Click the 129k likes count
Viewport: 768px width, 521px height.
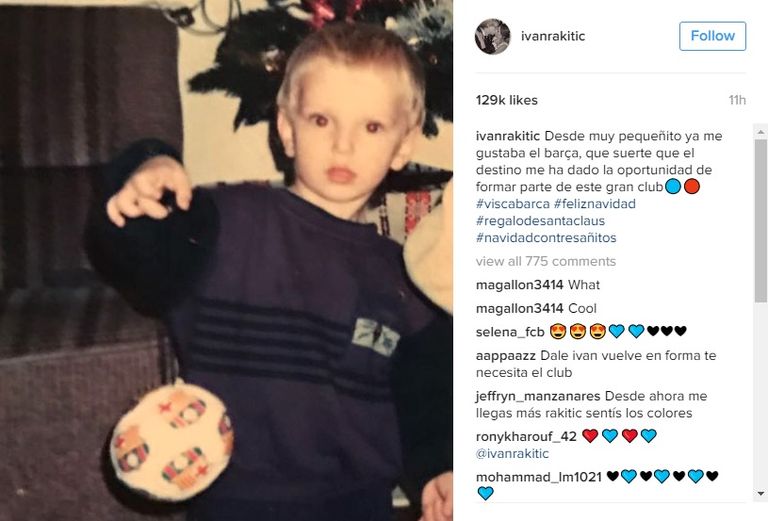click(506, 100)
